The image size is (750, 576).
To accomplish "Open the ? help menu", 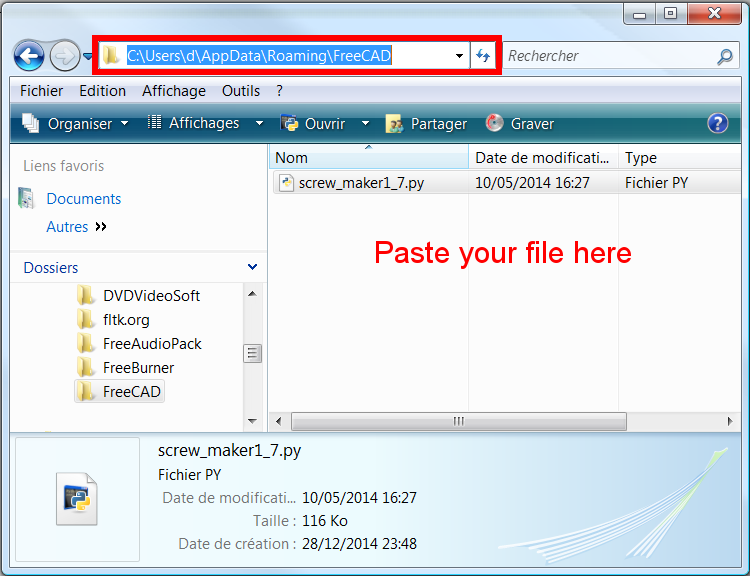I will click(x=279, y=91).
